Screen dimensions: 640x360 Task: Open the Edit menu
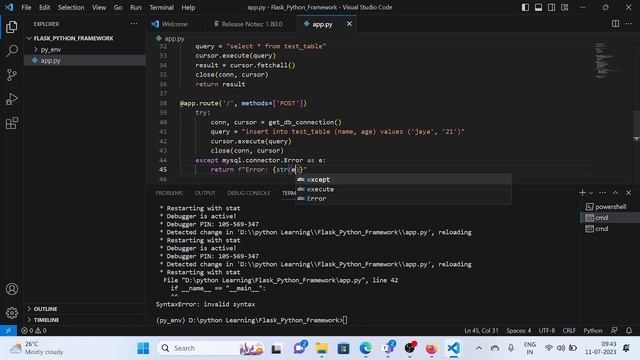coord(44,7)
